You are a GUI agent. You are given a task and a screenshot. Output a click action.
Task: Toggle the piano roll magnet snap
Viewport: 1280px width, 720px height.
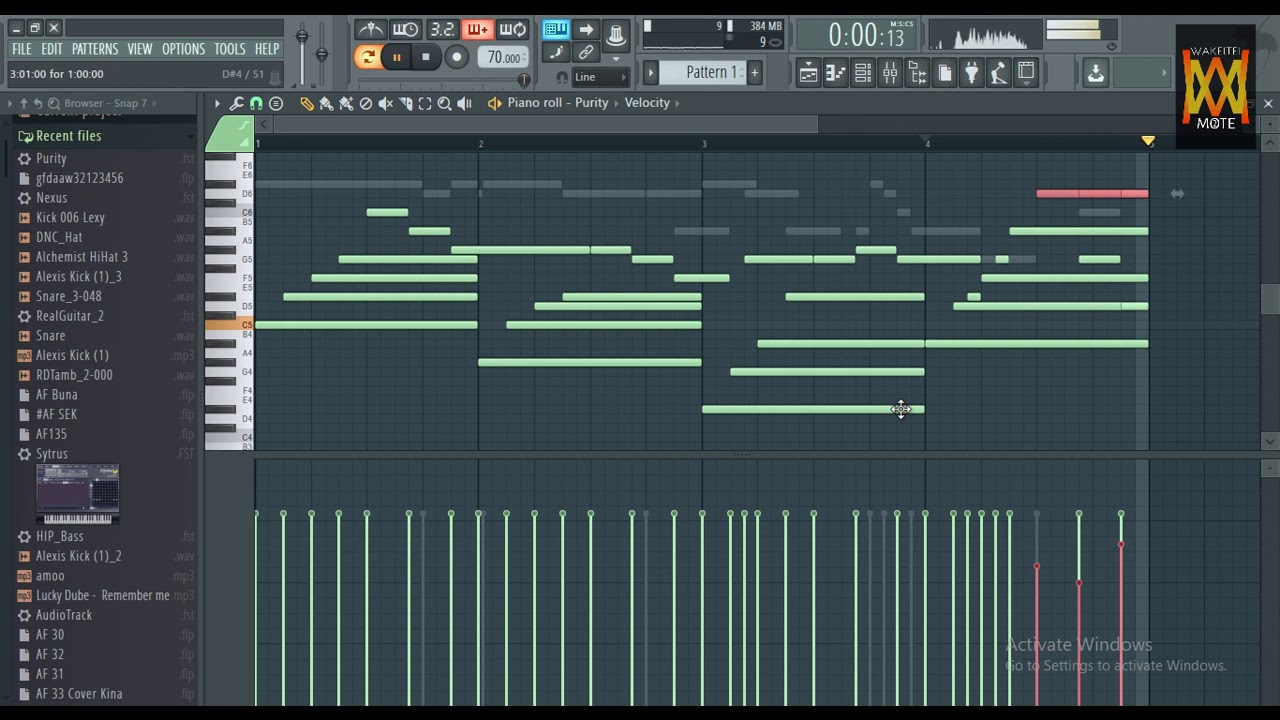point(256,103)
